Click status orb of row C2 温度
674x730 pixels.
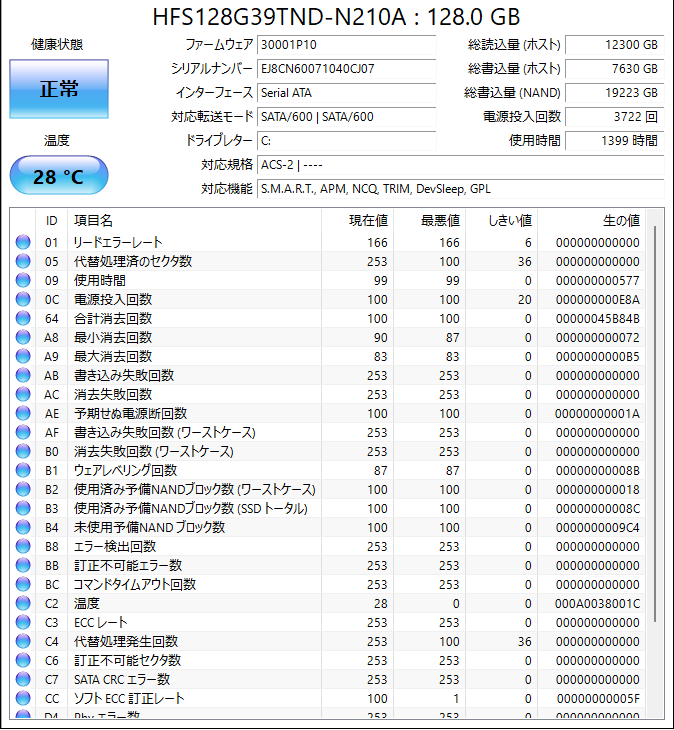point(23,603)
